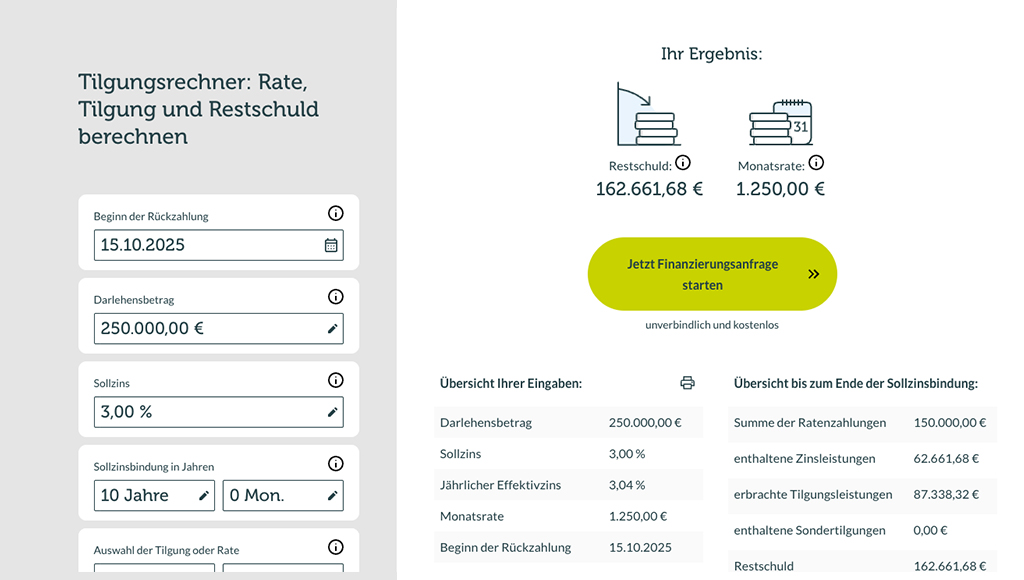Start Finanzierungsanfrage with the green button
Image resolution: width=1024 pixels, height=580 pixels.
tap(711, 274)
